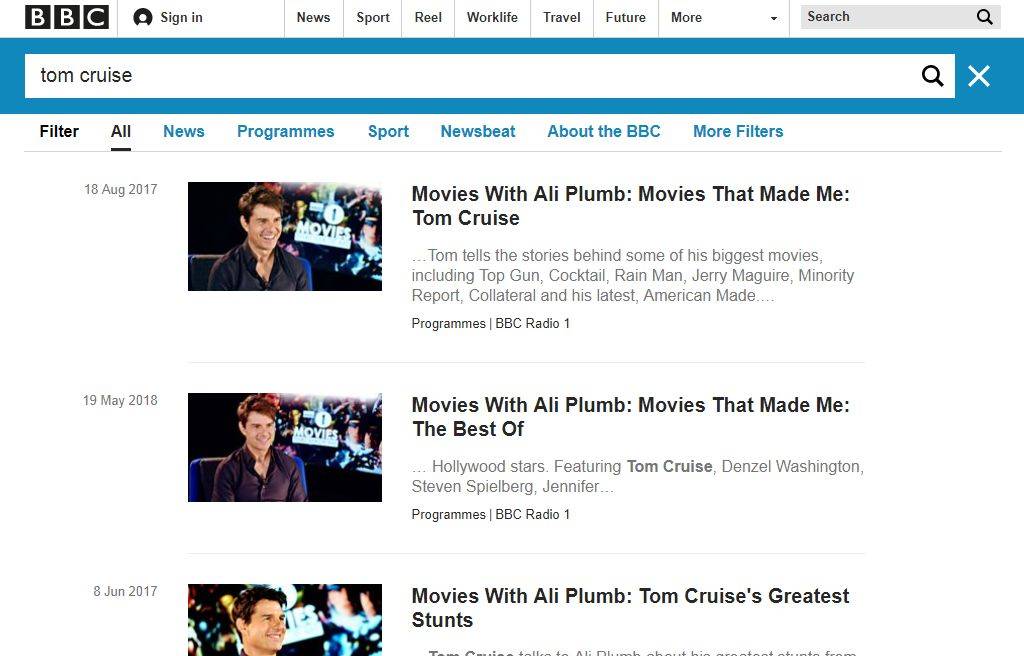Image resolution: width=1024 pixels, height=656 pixels.
Task: Click the Sign in link
Action: [182, 18]
